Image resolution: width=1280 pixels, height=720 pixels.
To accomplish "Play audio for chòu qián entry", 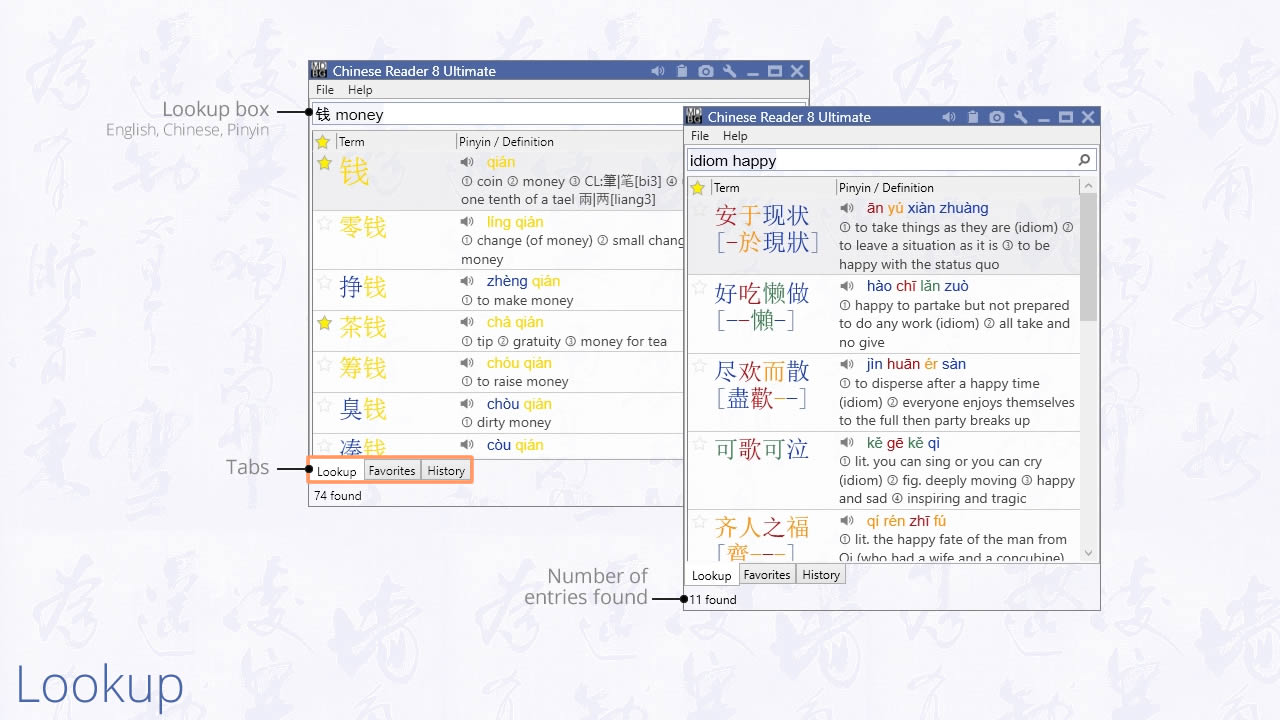I will pos(467,404).
